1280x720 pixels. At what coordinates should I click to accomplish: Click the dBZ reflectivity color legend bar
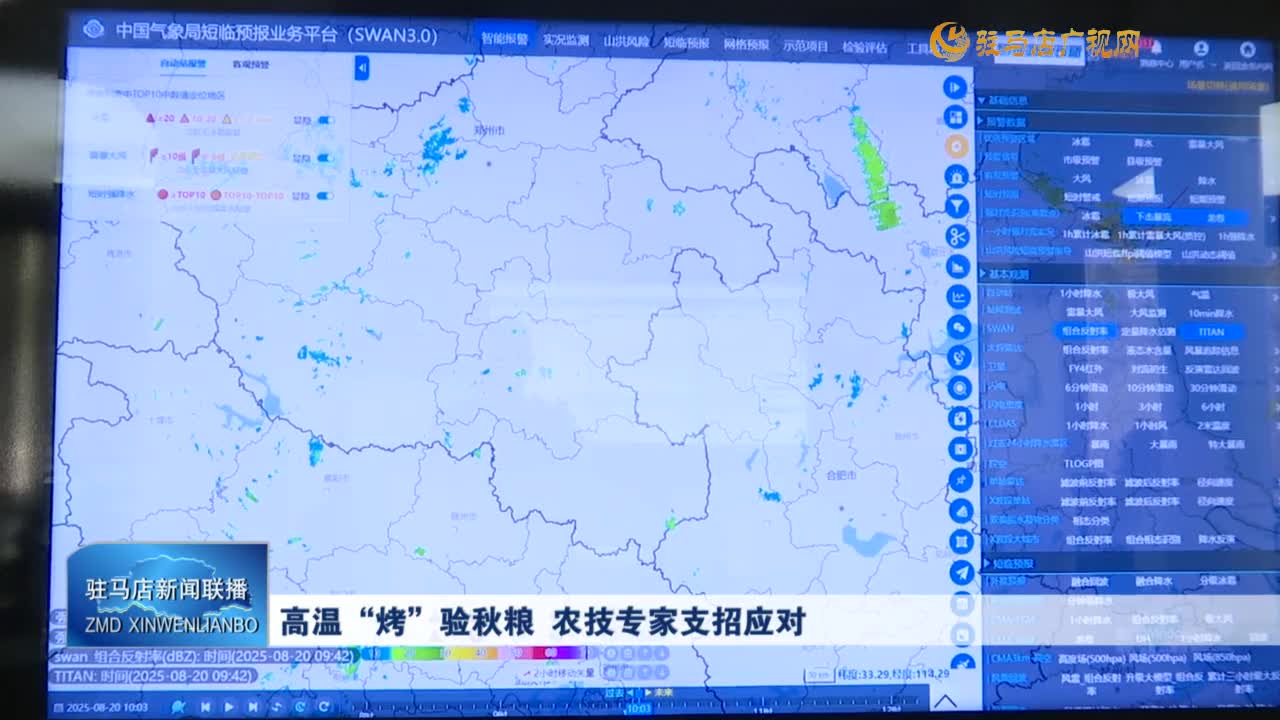click(x=474, y=653)
